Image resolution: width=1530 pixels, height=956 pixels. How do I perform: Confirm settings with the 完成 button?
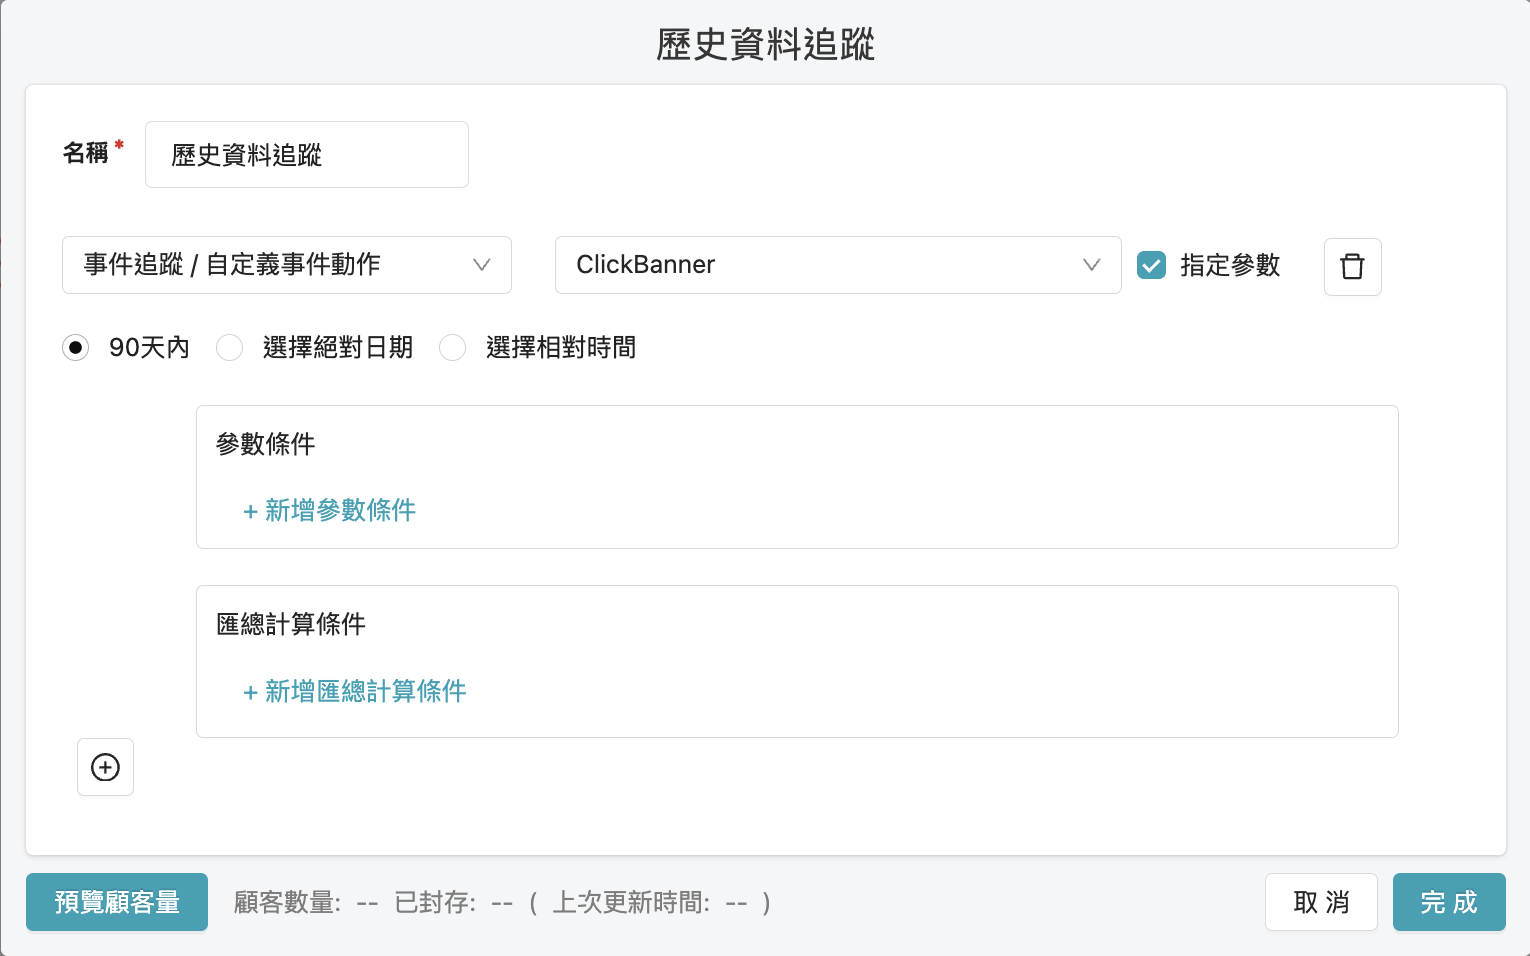(x=1449, y=902)
